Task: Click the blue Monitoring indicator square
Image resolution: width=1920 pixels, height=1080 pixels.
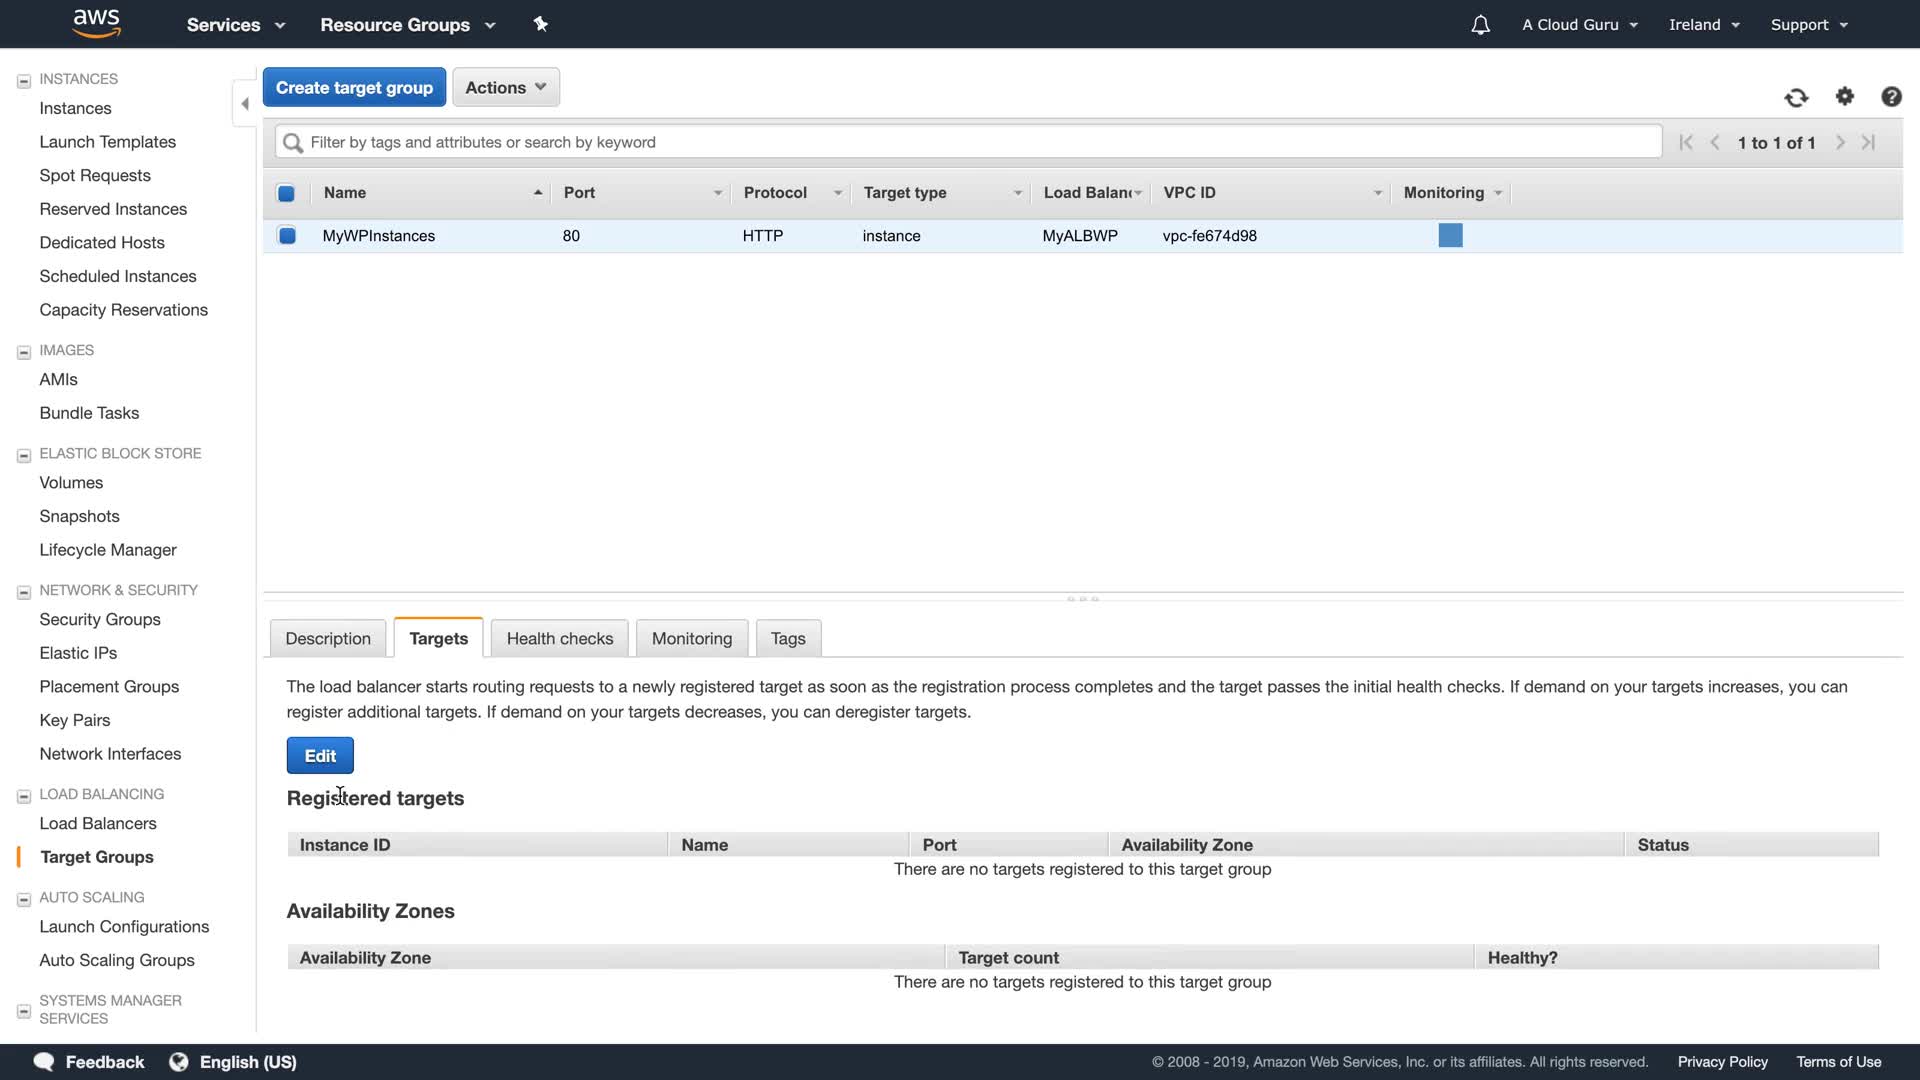Action: click(x=1450, y=236)
